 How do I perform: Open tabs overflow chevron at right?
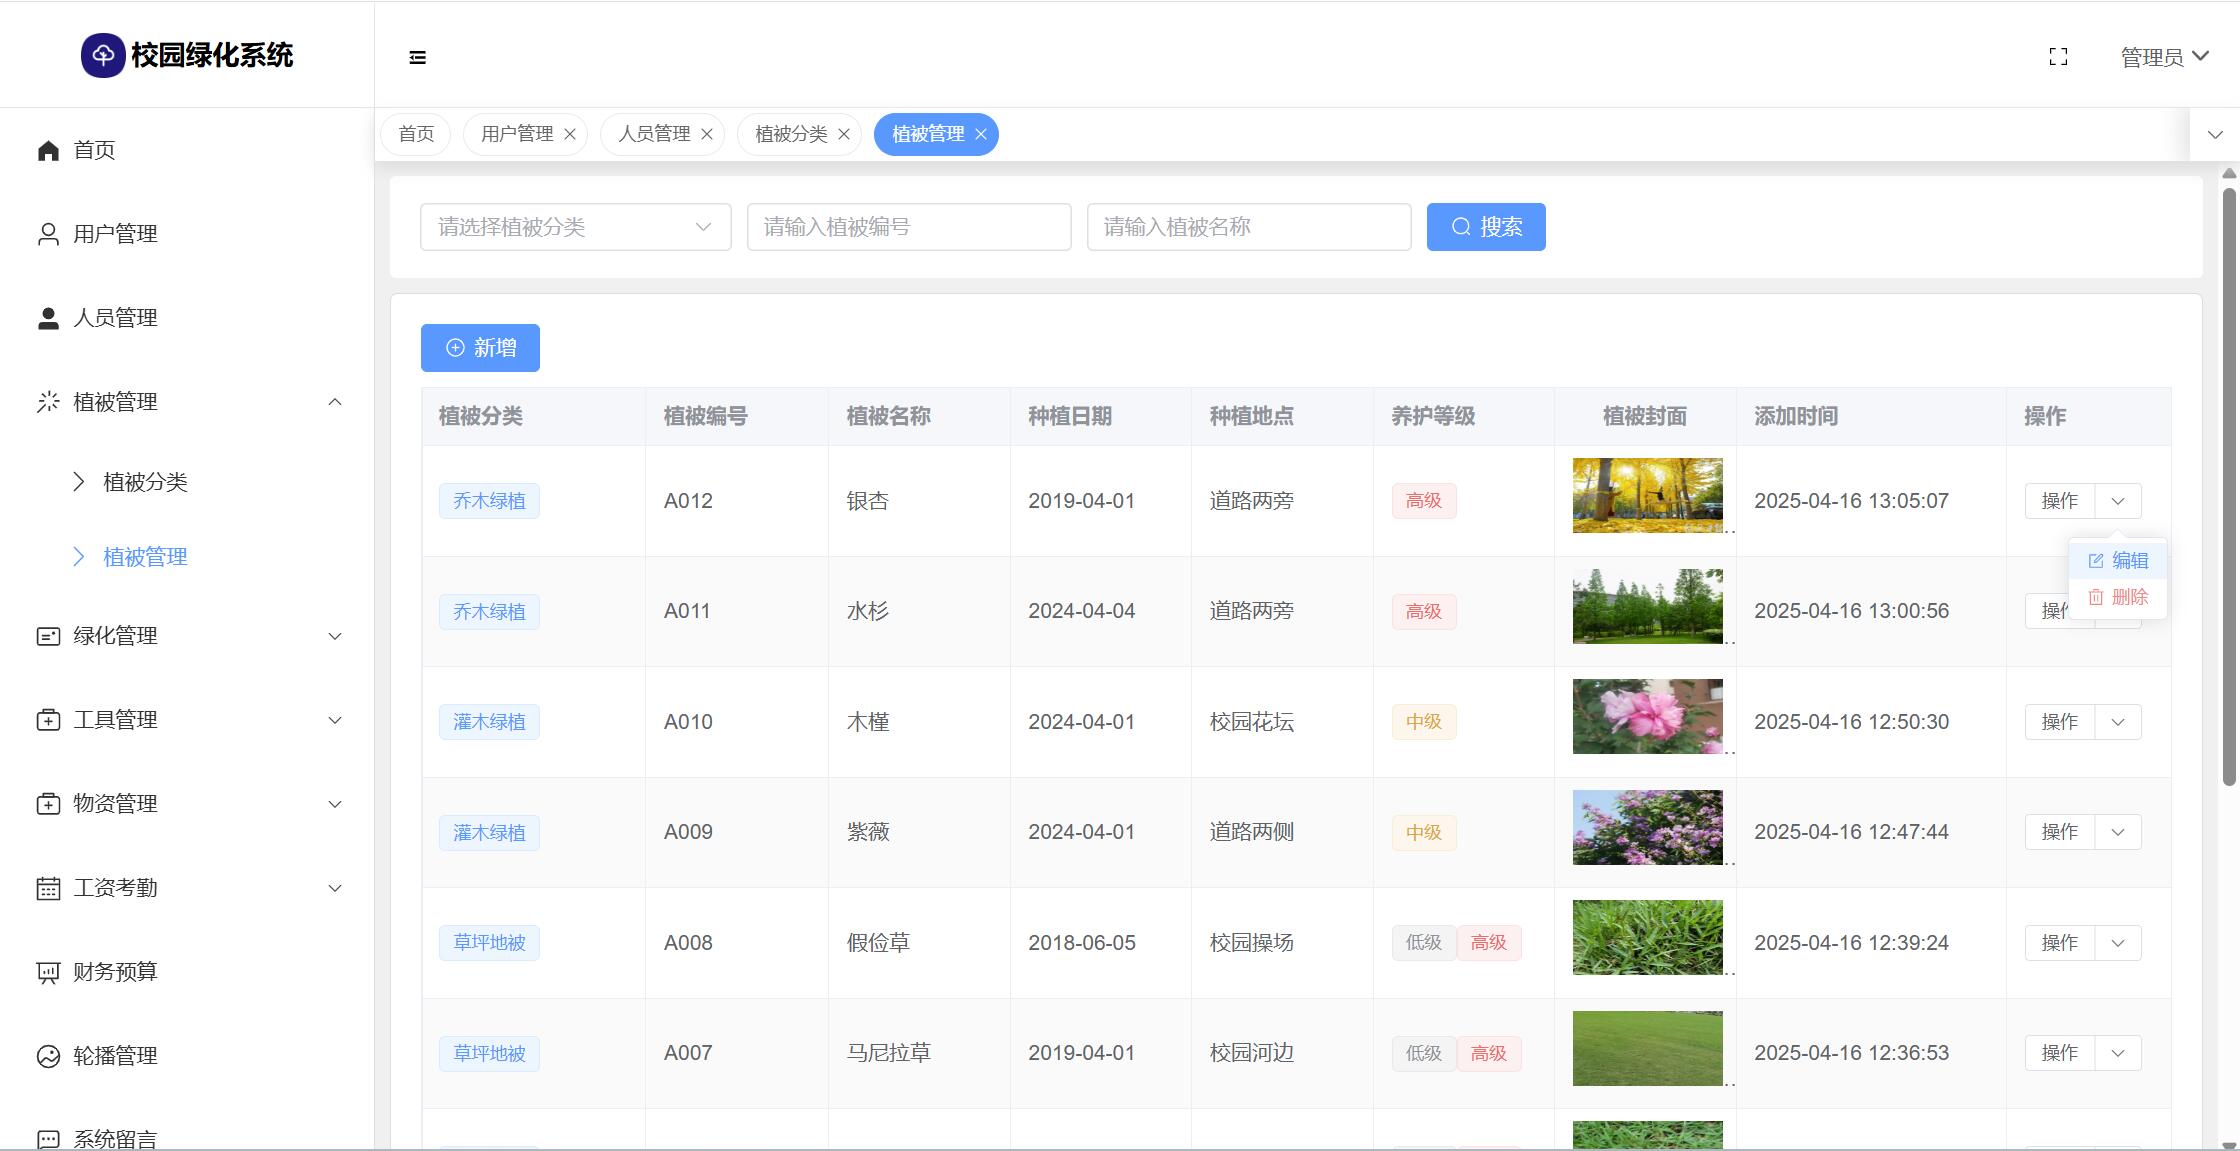click(2215, 134)
